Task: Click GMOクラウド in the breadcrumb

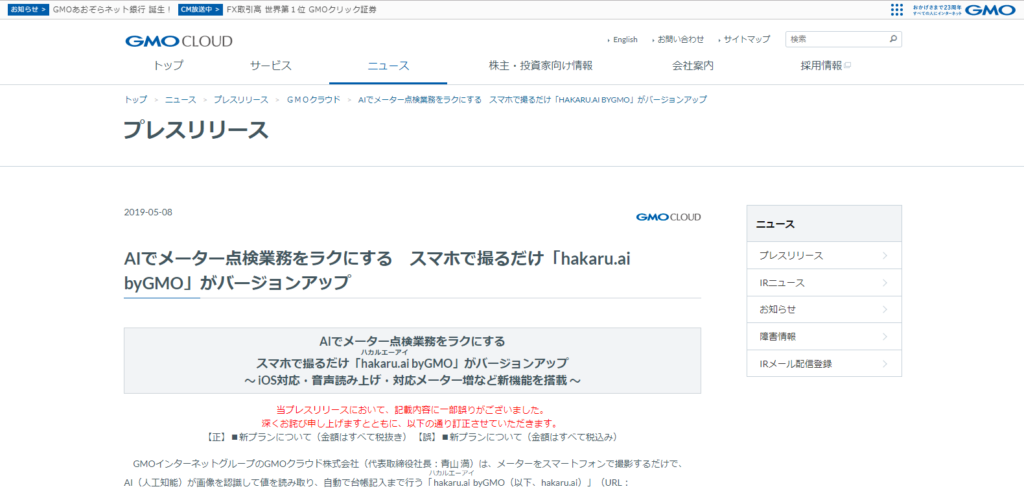Action: point(313,100)
